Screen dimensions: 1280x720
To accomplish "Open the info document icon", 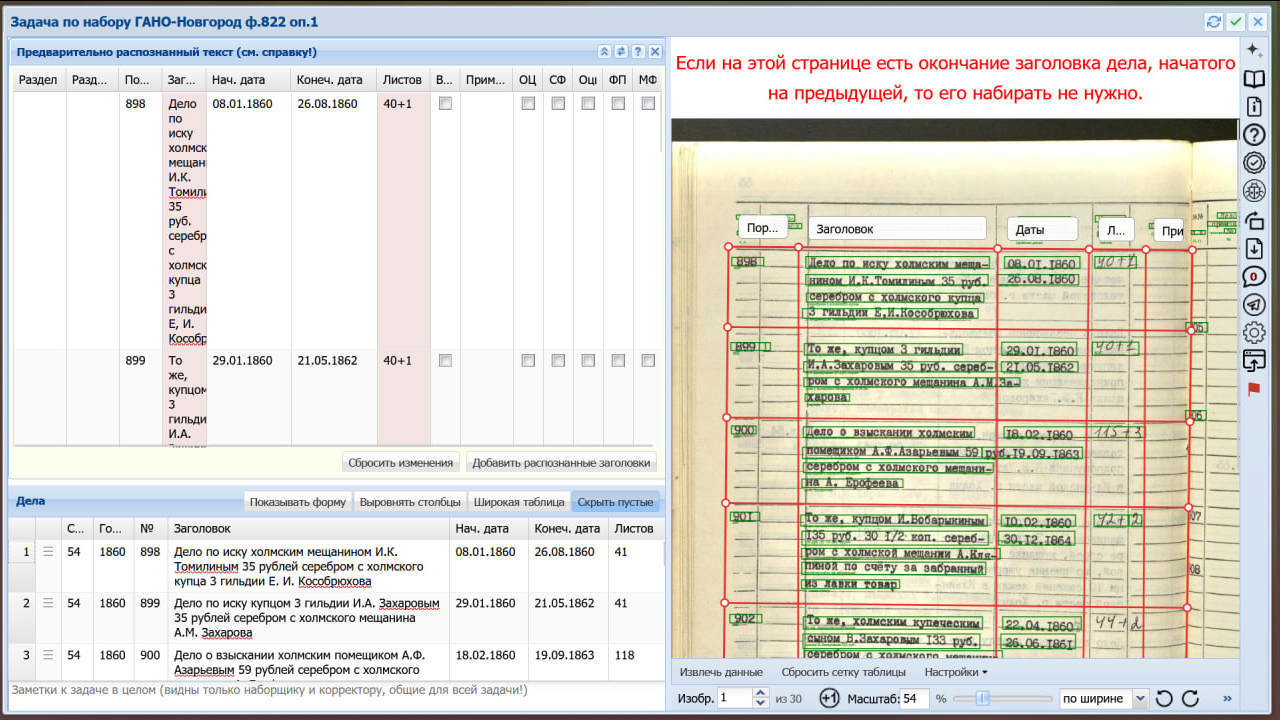I will tap(1254, 106).
